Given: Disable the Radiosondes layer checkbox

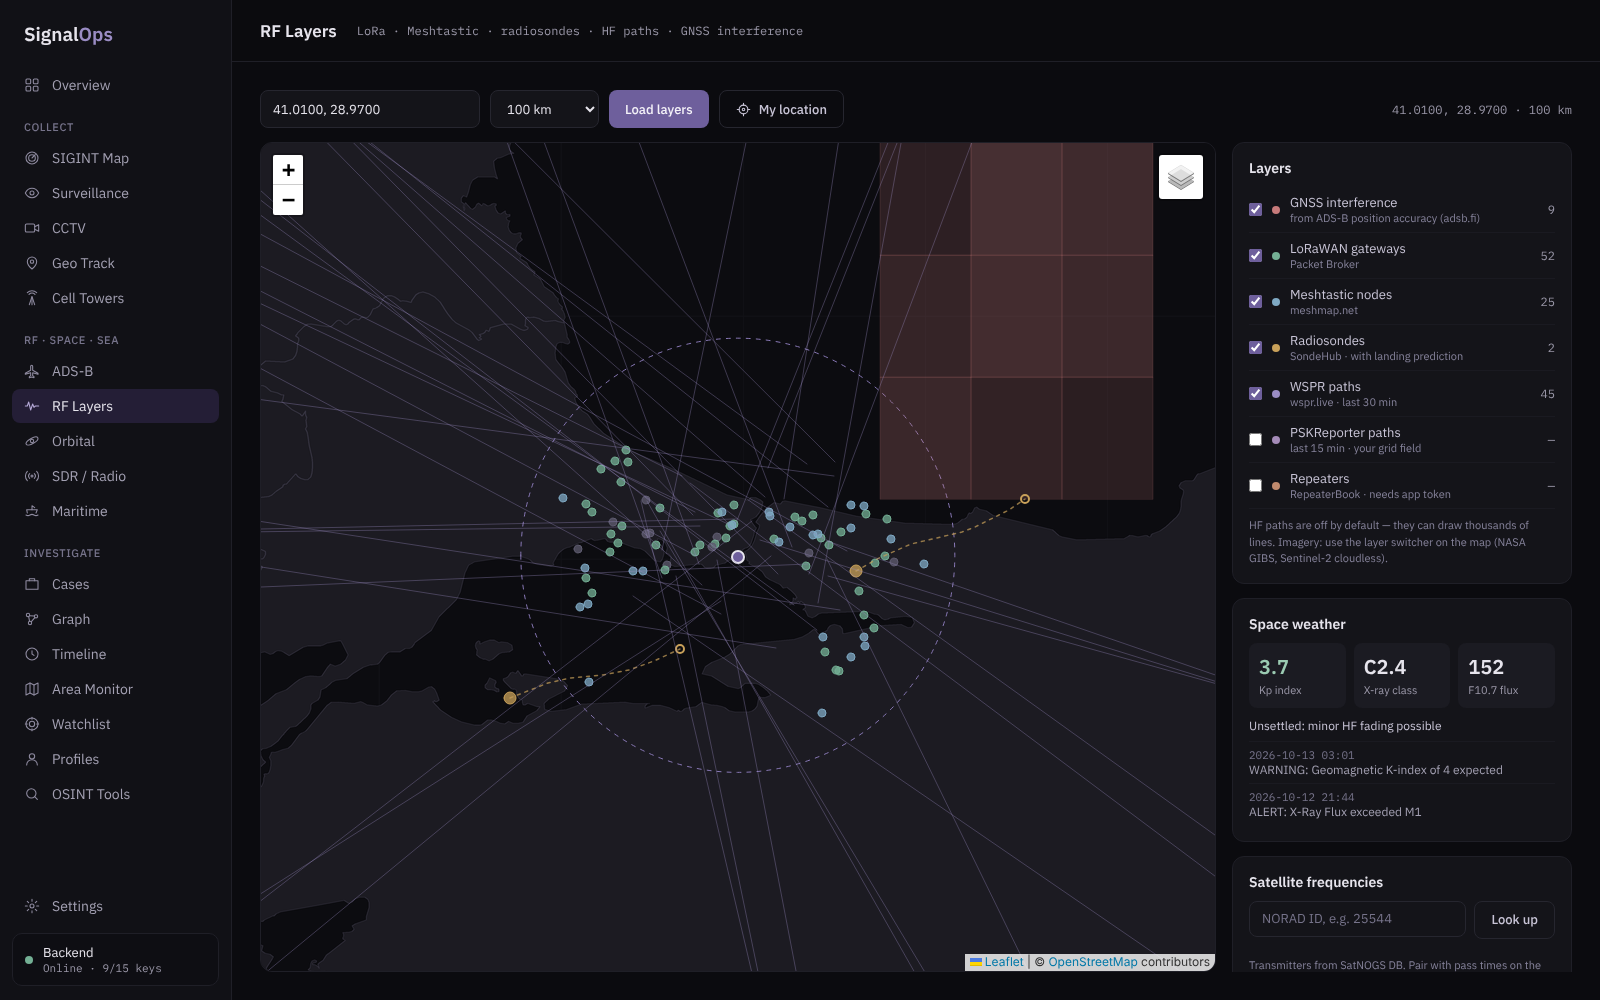Looking at the screenshot, I should pos(1255,348).
